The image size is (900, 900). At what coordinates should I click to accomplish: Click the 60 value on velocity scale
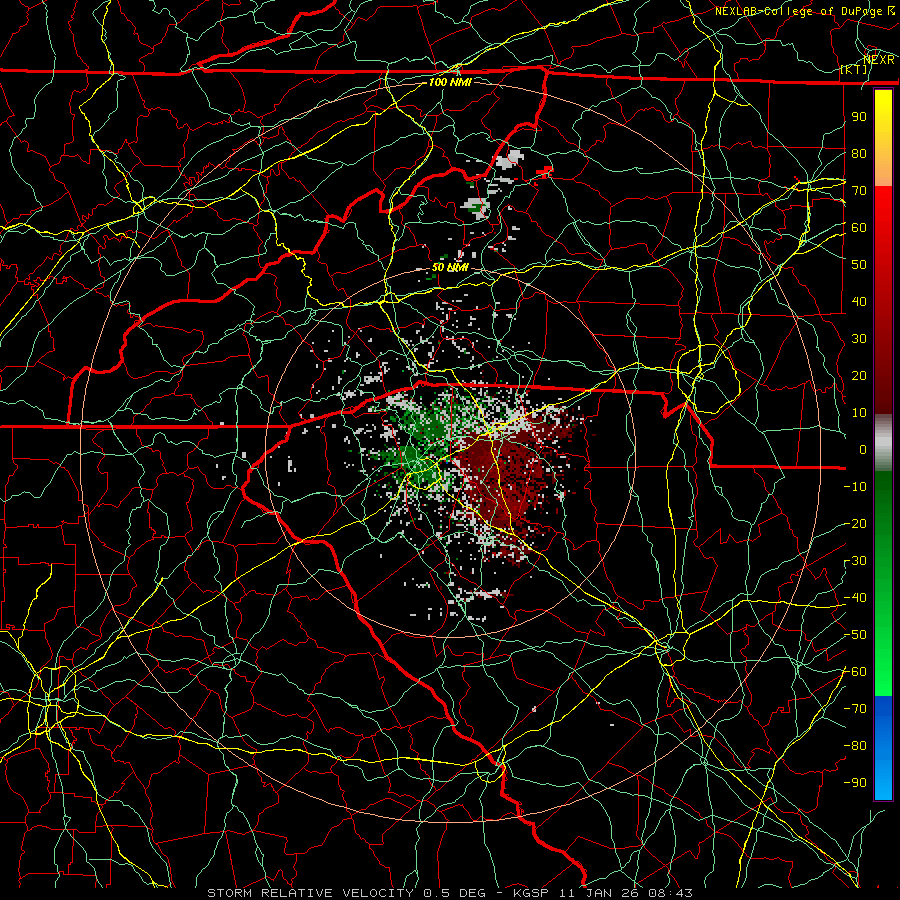(859, 227)
